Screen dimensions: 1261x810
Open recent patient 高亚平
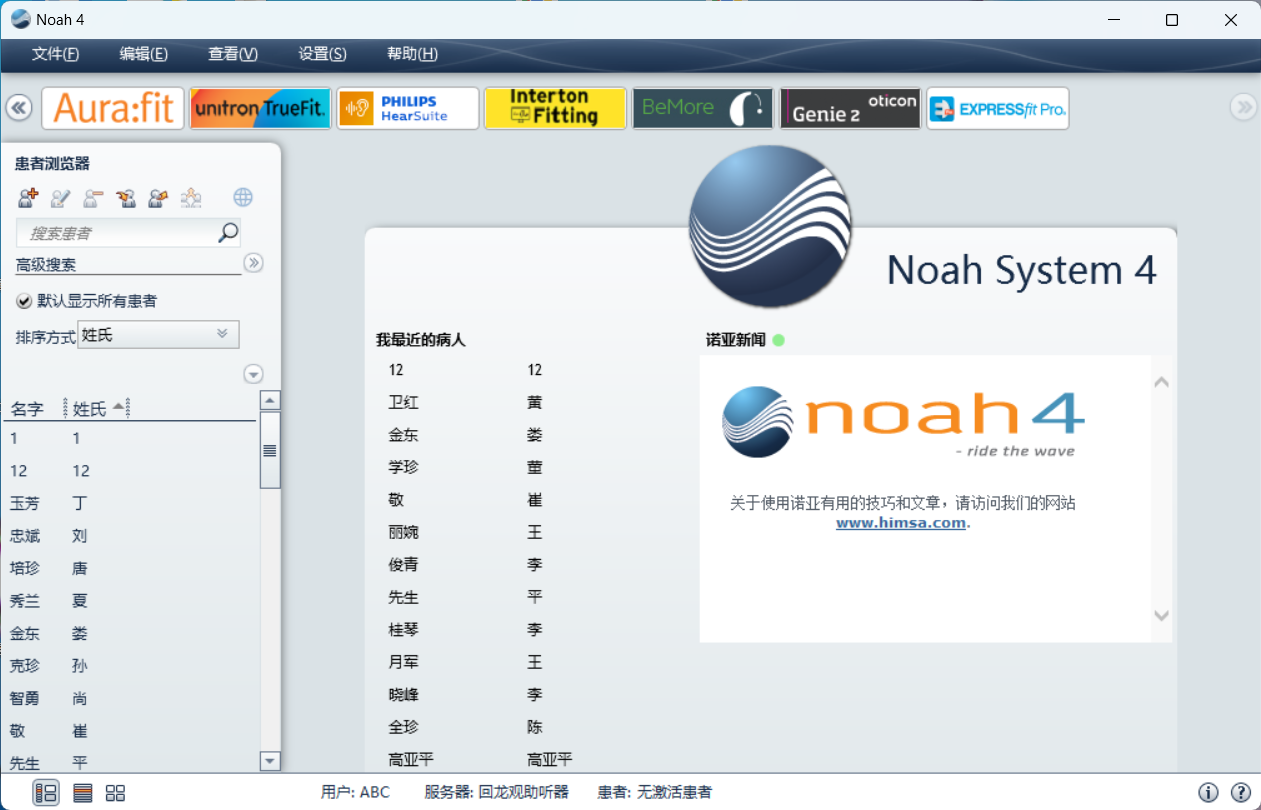pos(480,759)
